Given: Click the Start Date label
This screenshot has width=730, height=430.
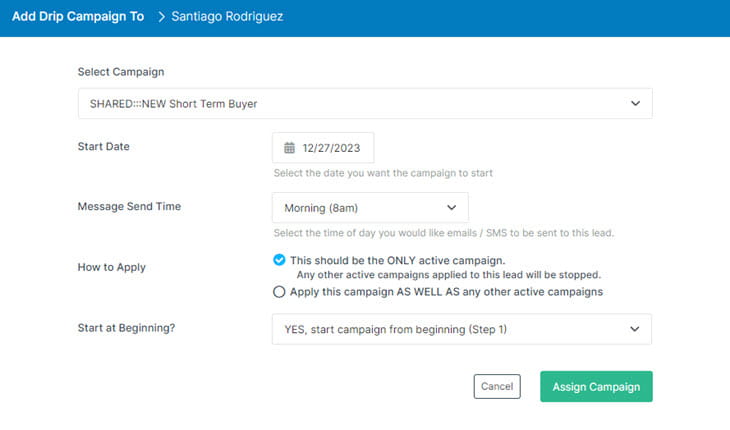Looking at the screenshot, I should 103,147.
